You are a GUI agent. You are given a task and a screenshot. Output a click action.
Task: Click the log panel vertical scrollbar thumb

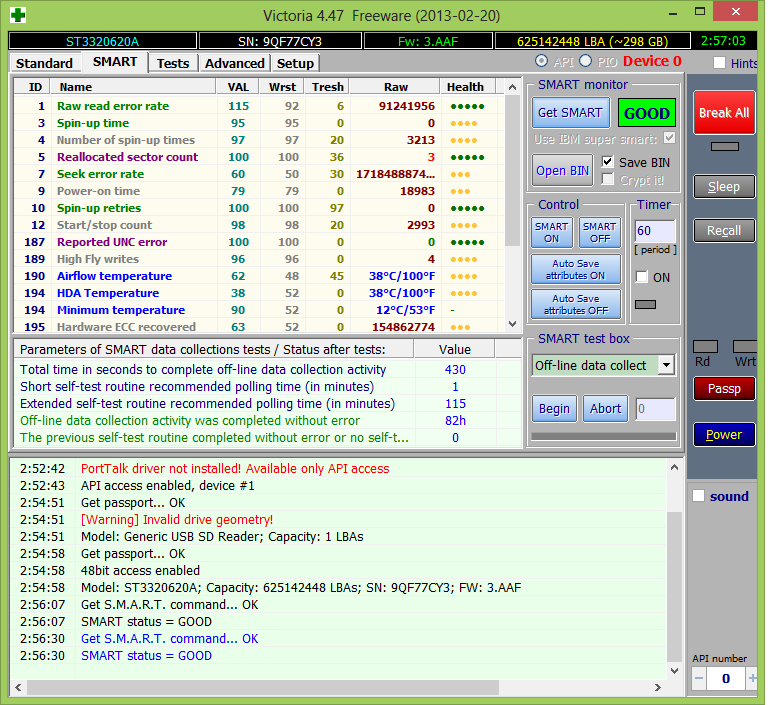coord(674,586)
